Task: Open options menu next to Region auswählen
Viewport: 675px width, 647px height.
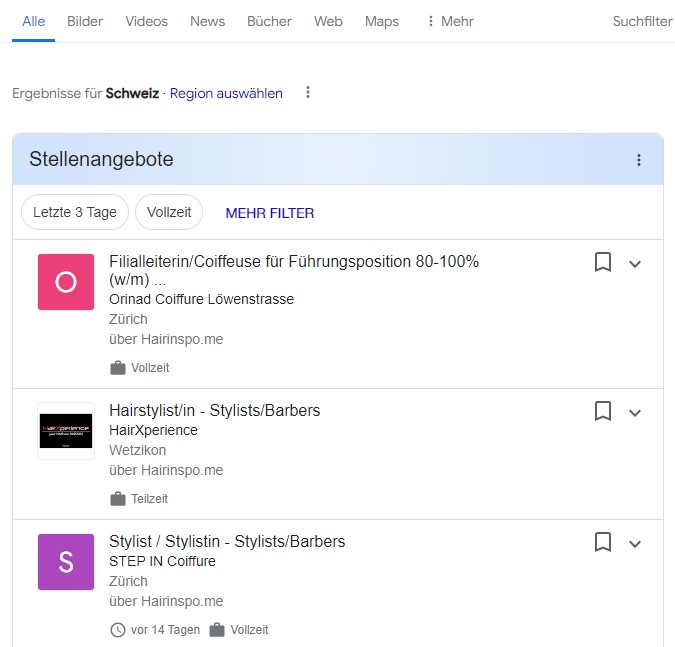Action: pyautogui.click(x=308, y=93)
